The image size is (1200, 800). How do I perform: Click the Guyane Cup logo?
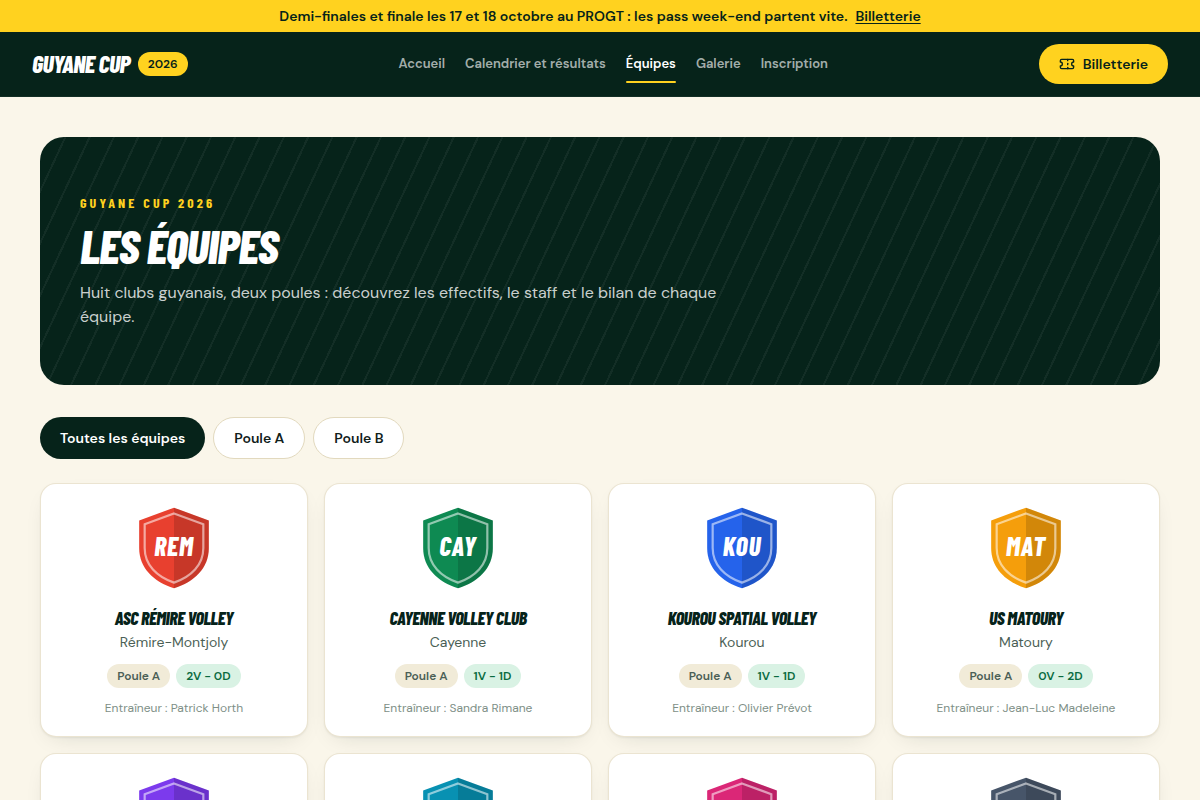82,64
